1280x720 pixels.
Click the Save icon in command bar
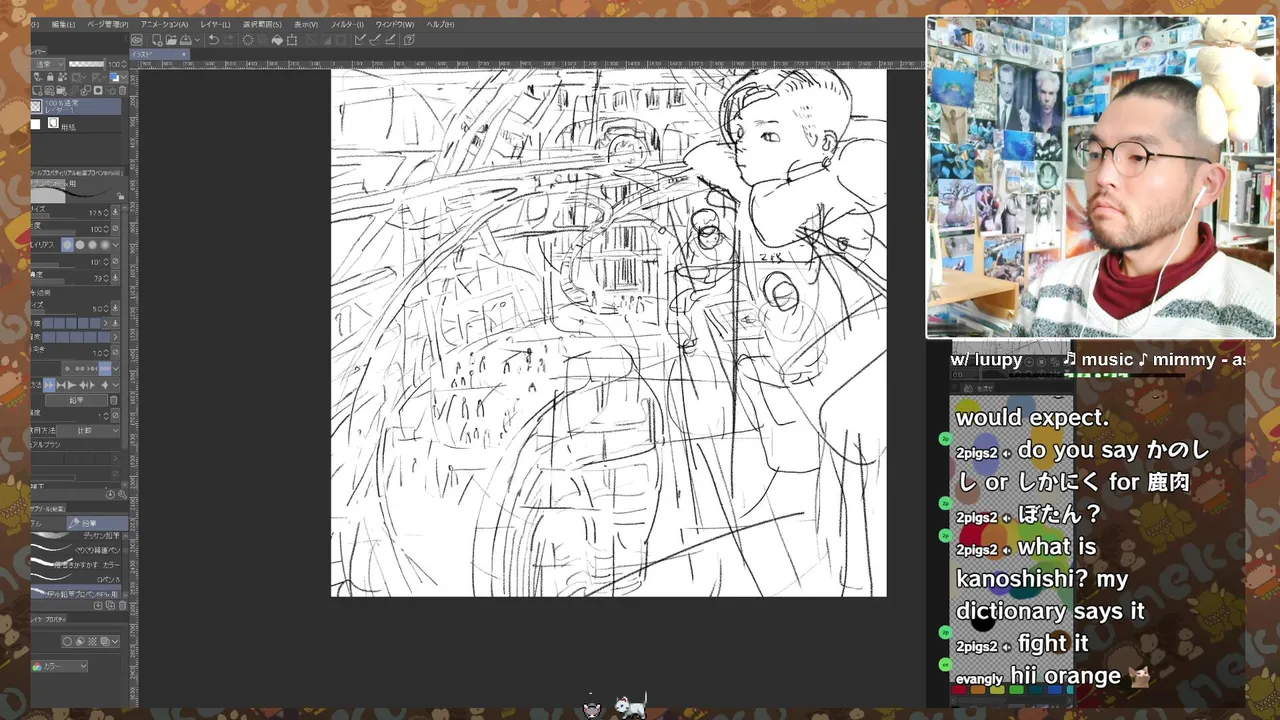click(185, 40)
